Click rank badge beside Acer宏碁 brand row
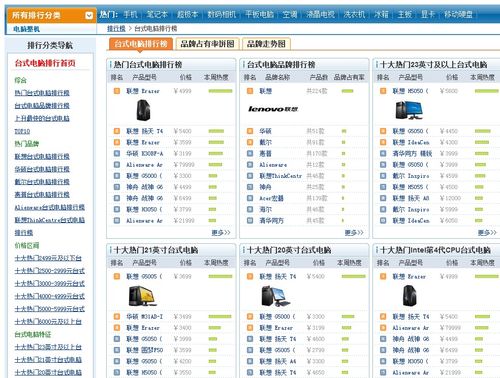Viewport: 500px width, 378px height. (x=250, y=198)
